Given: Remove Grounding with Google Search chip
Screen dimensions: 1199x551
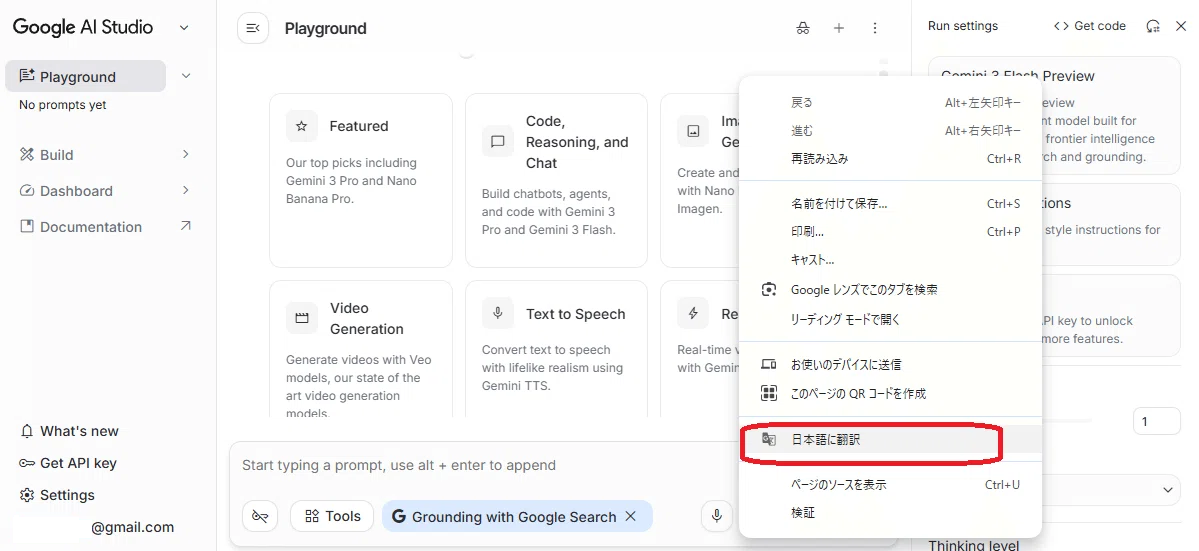Looking at the screenshot, I should click(x=631, y=516).
